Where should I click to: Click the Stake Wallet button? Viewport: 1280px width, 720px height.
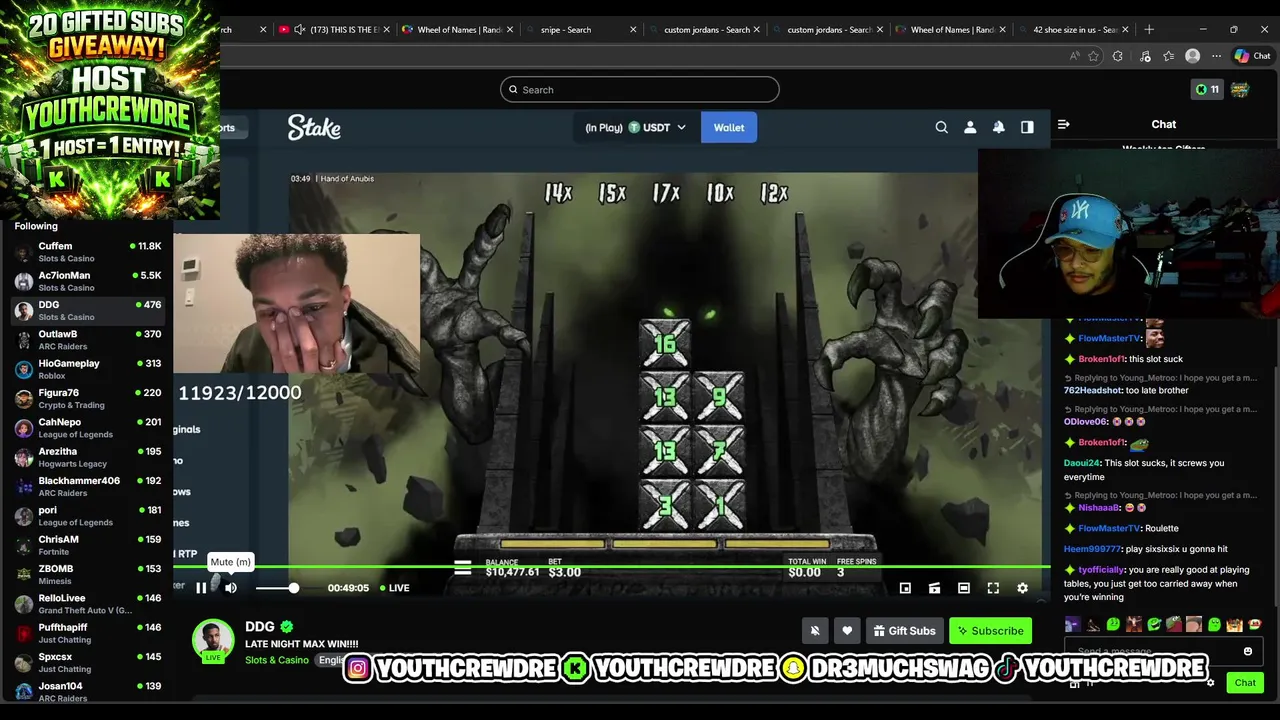pyautogui.click(x=729, y=128)
